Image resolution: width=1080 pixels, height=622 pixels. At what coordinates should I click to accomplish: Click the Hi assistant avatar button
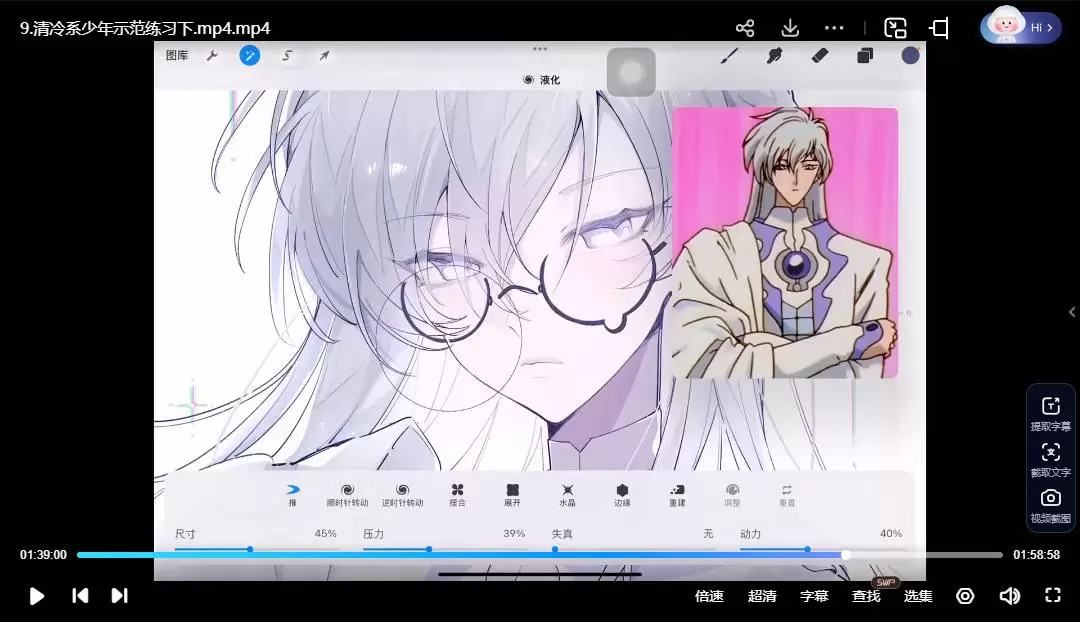1020,28
